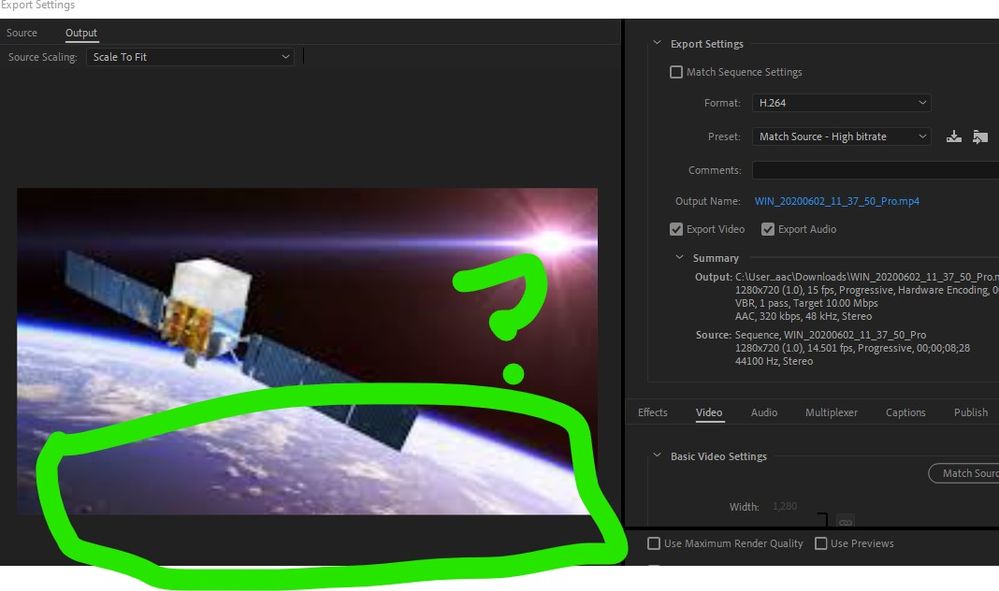Switch to the Effects tab

[x=652, y=412]
